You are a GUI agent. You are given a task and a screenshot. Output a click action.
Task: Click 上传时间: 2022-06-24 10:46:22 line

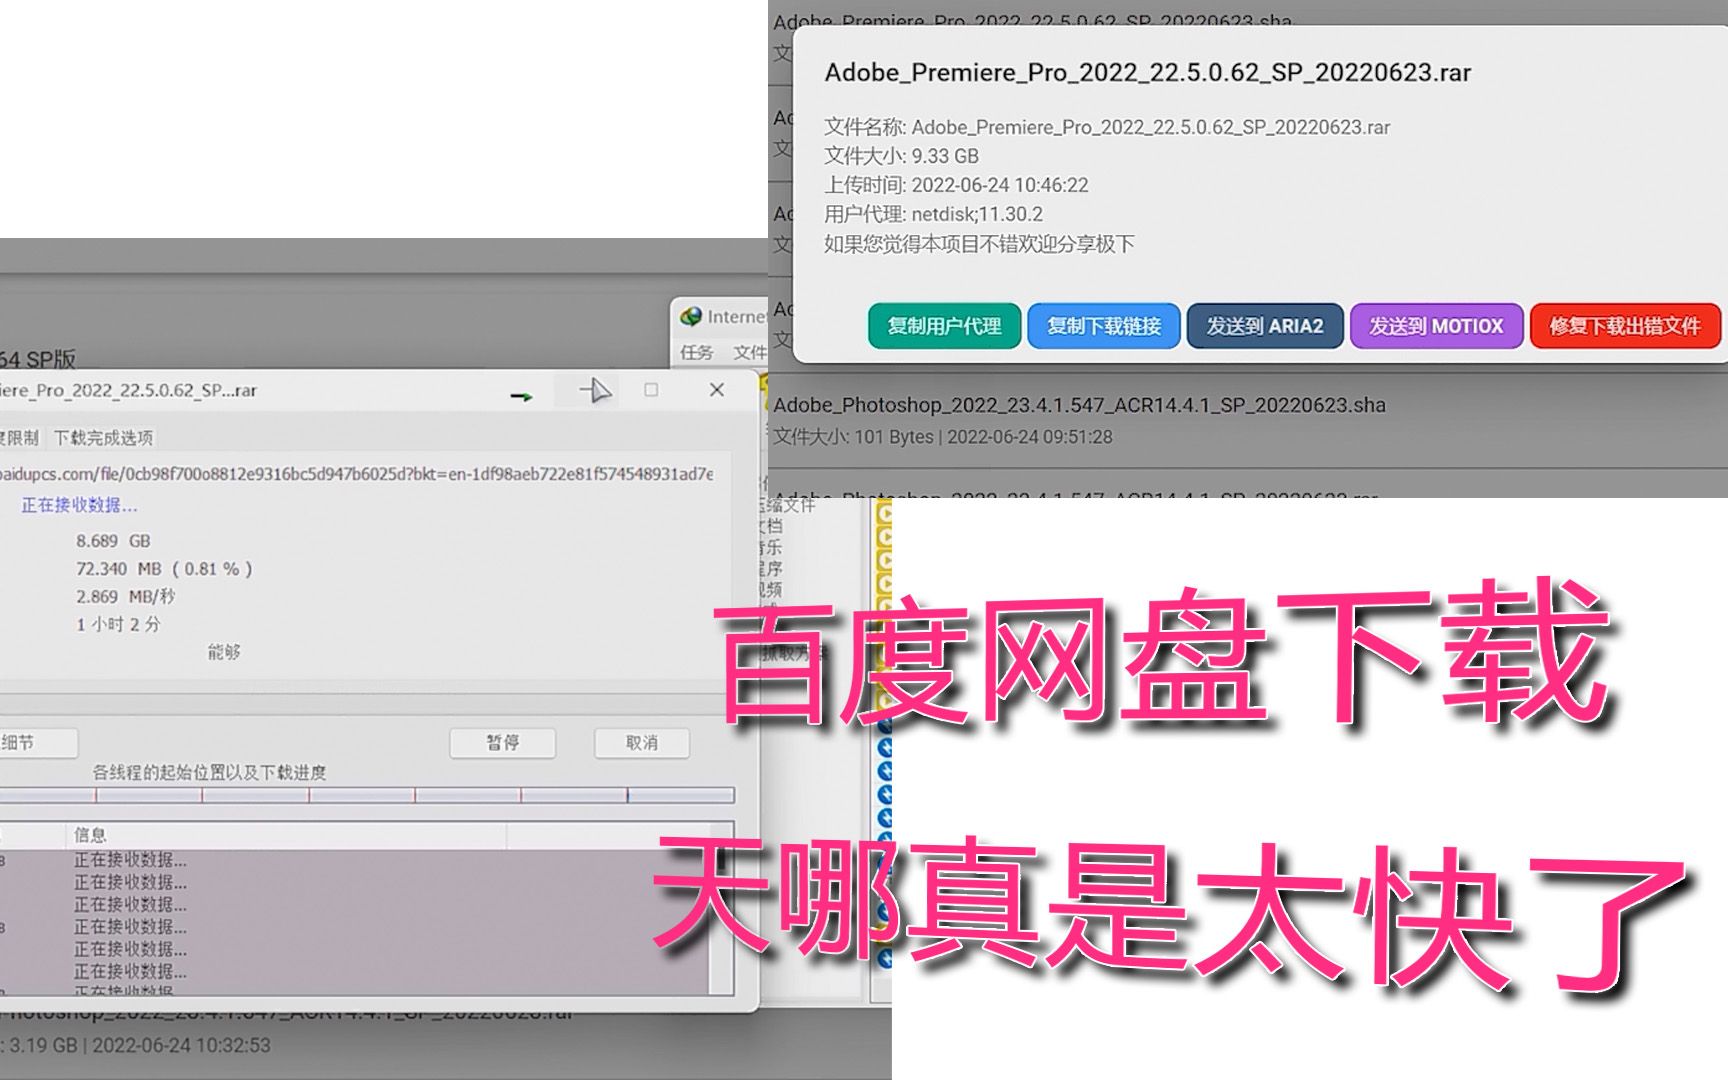point(956,185)
